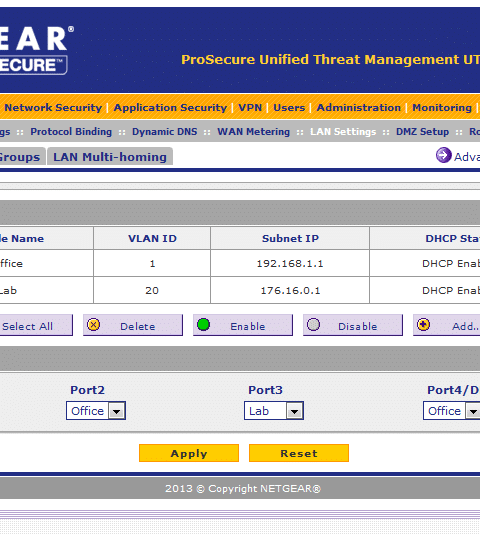Screen dimensions: 480x535
Task: Open the Network Security menu
Action: point(53,108)
